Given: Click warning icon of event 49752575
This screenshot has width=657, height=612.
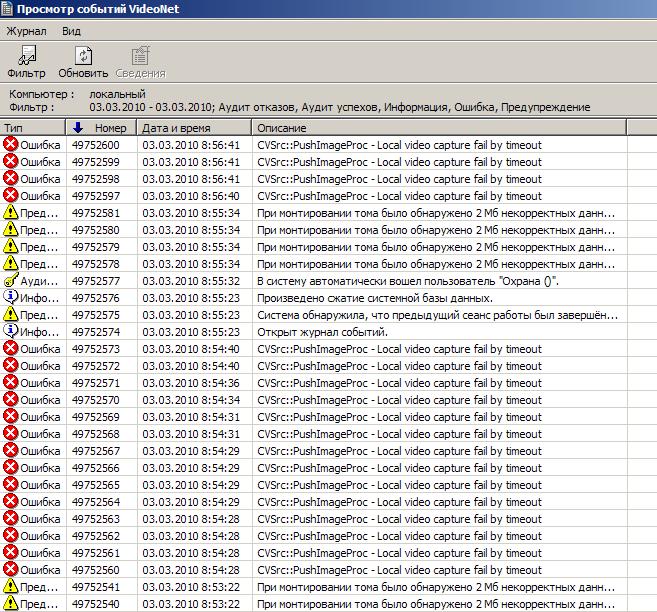Looking at the screenshot, I should 10,315.
